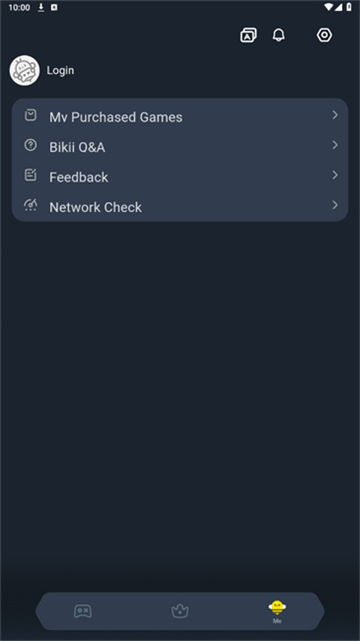Screen dimensions: 360x641
Task: Open the hexagon settings icon
Action: coord(324,35)
